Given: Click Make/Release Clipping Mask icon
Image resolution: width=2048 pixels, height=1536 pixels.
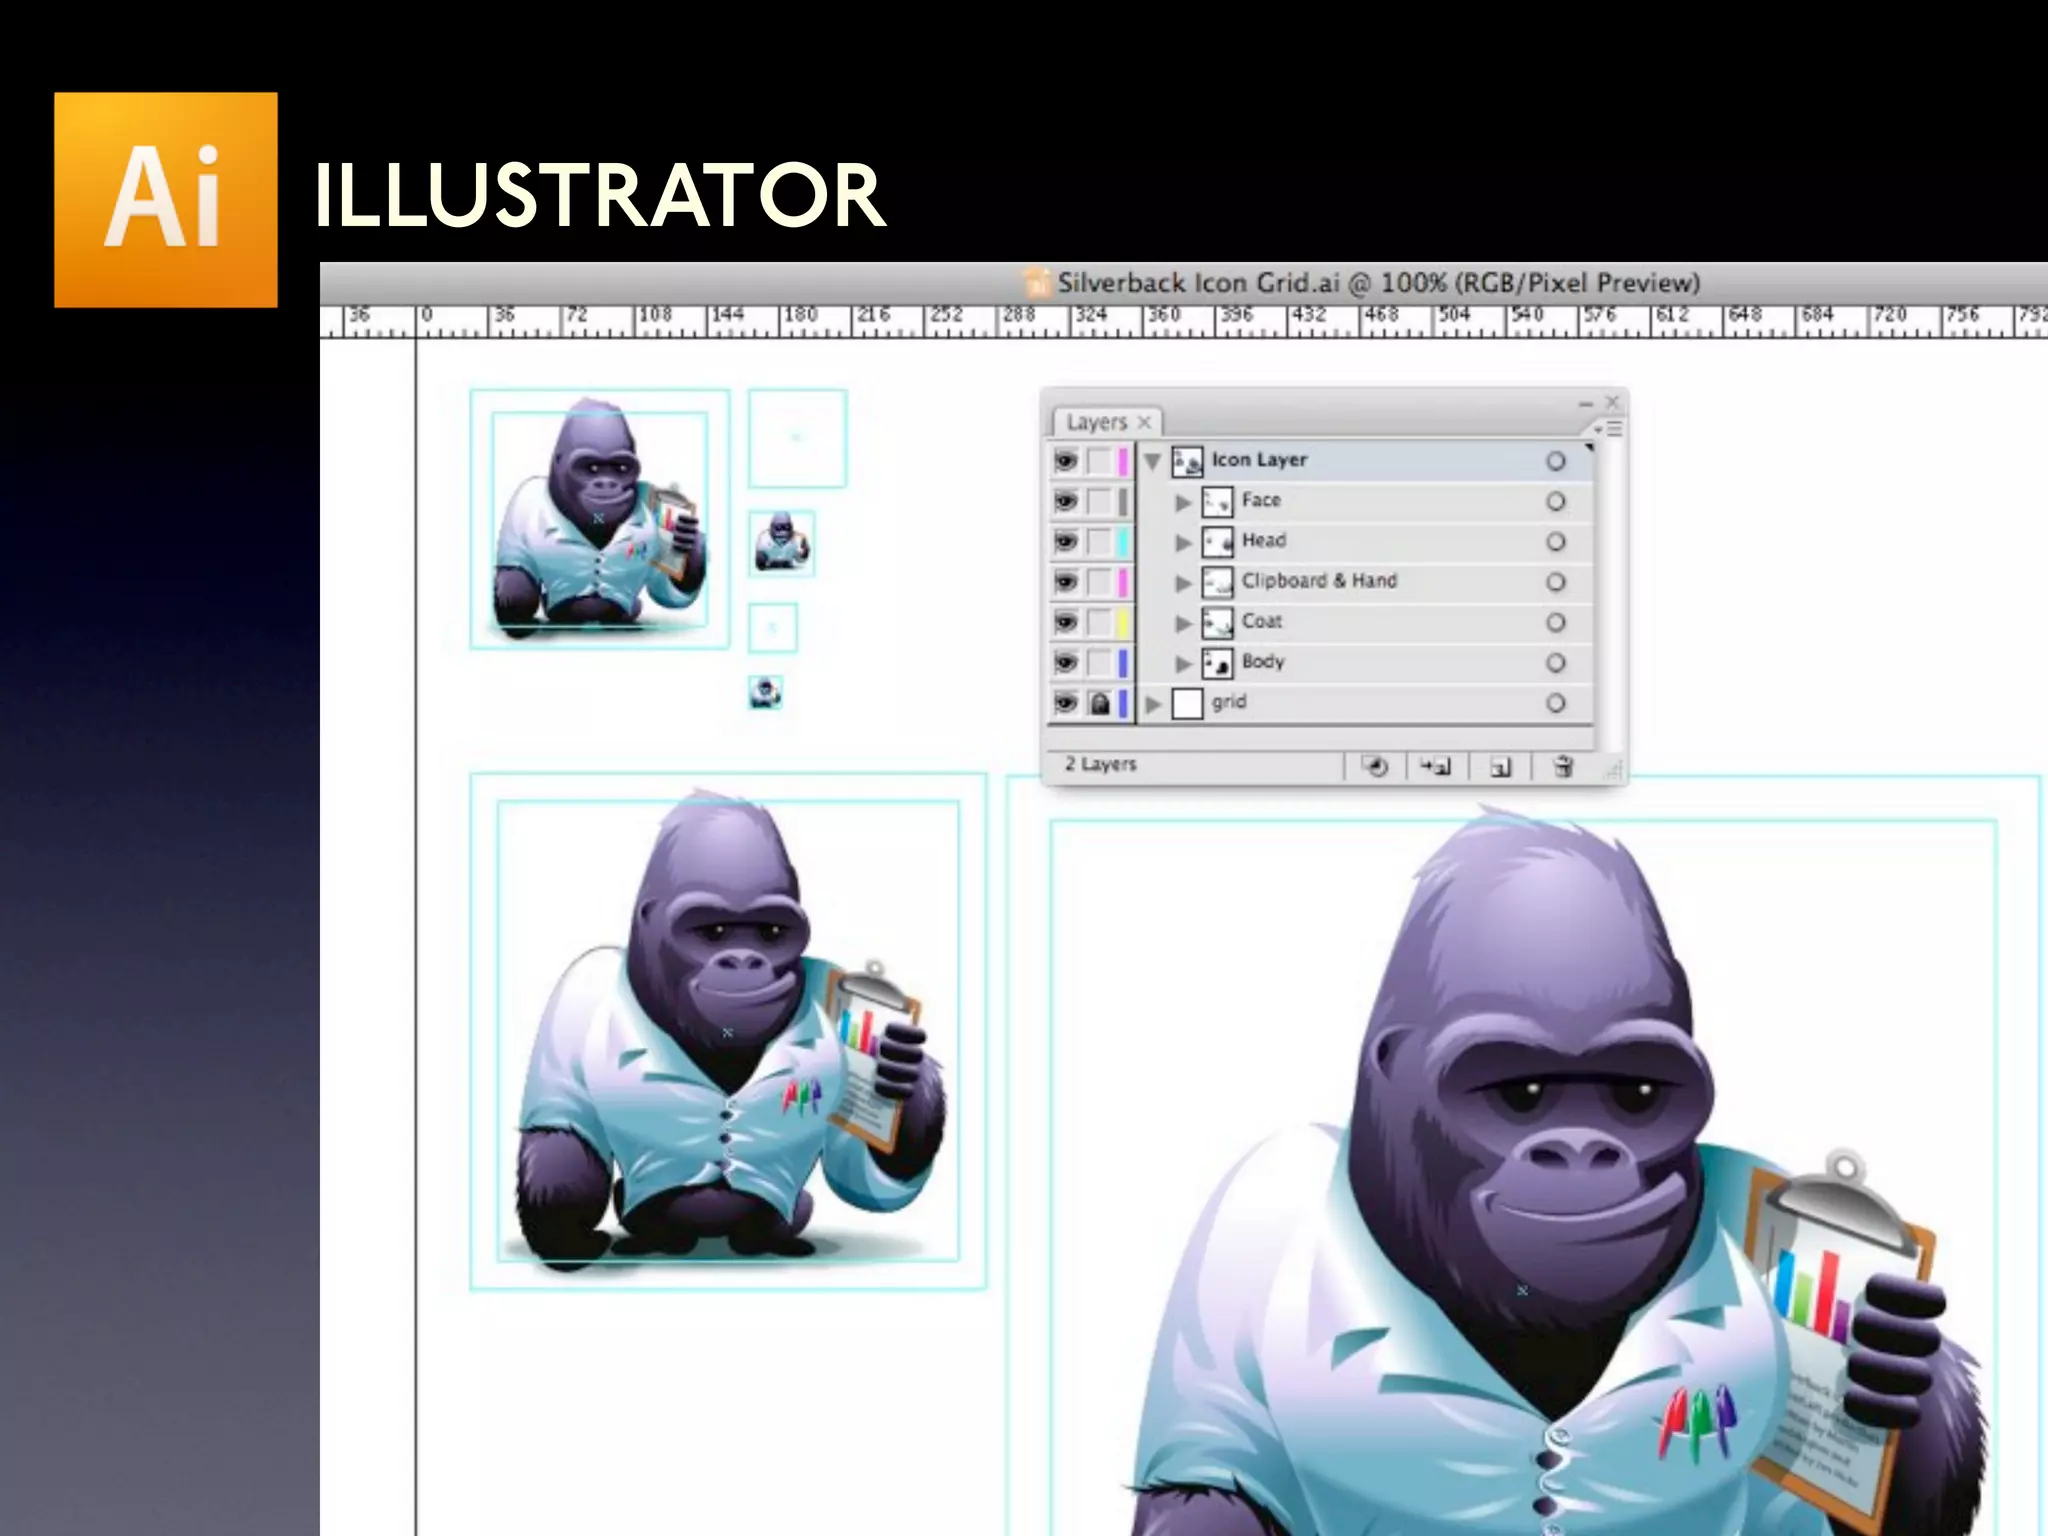Looking at the screenshot, I should tap(1376, 767).
